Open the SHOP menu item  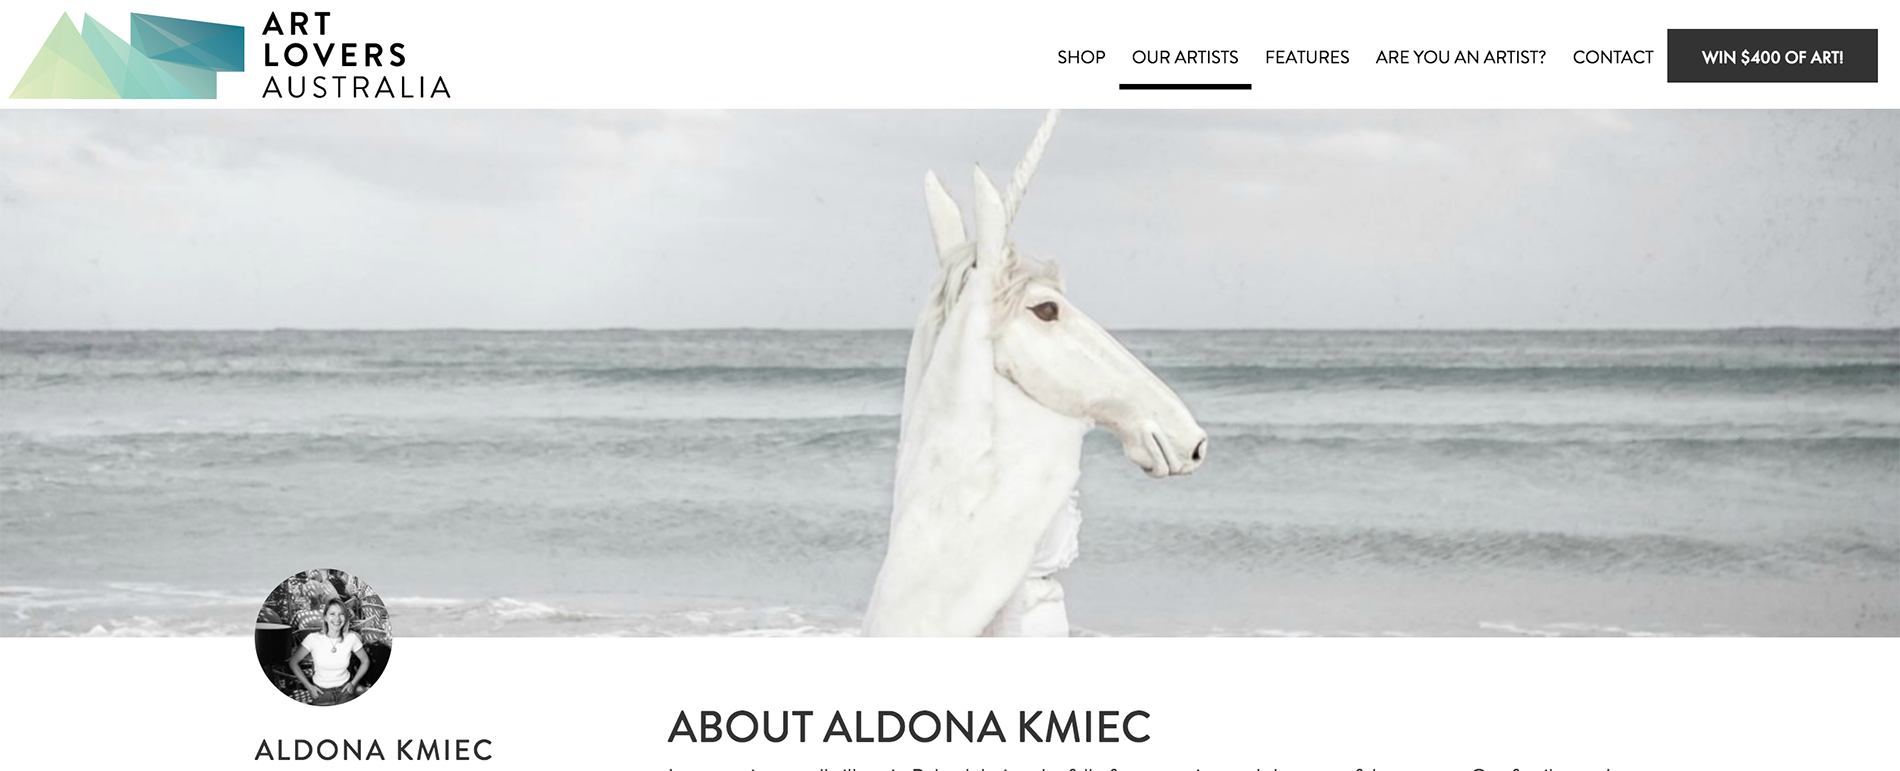[x=1081, y=57]
